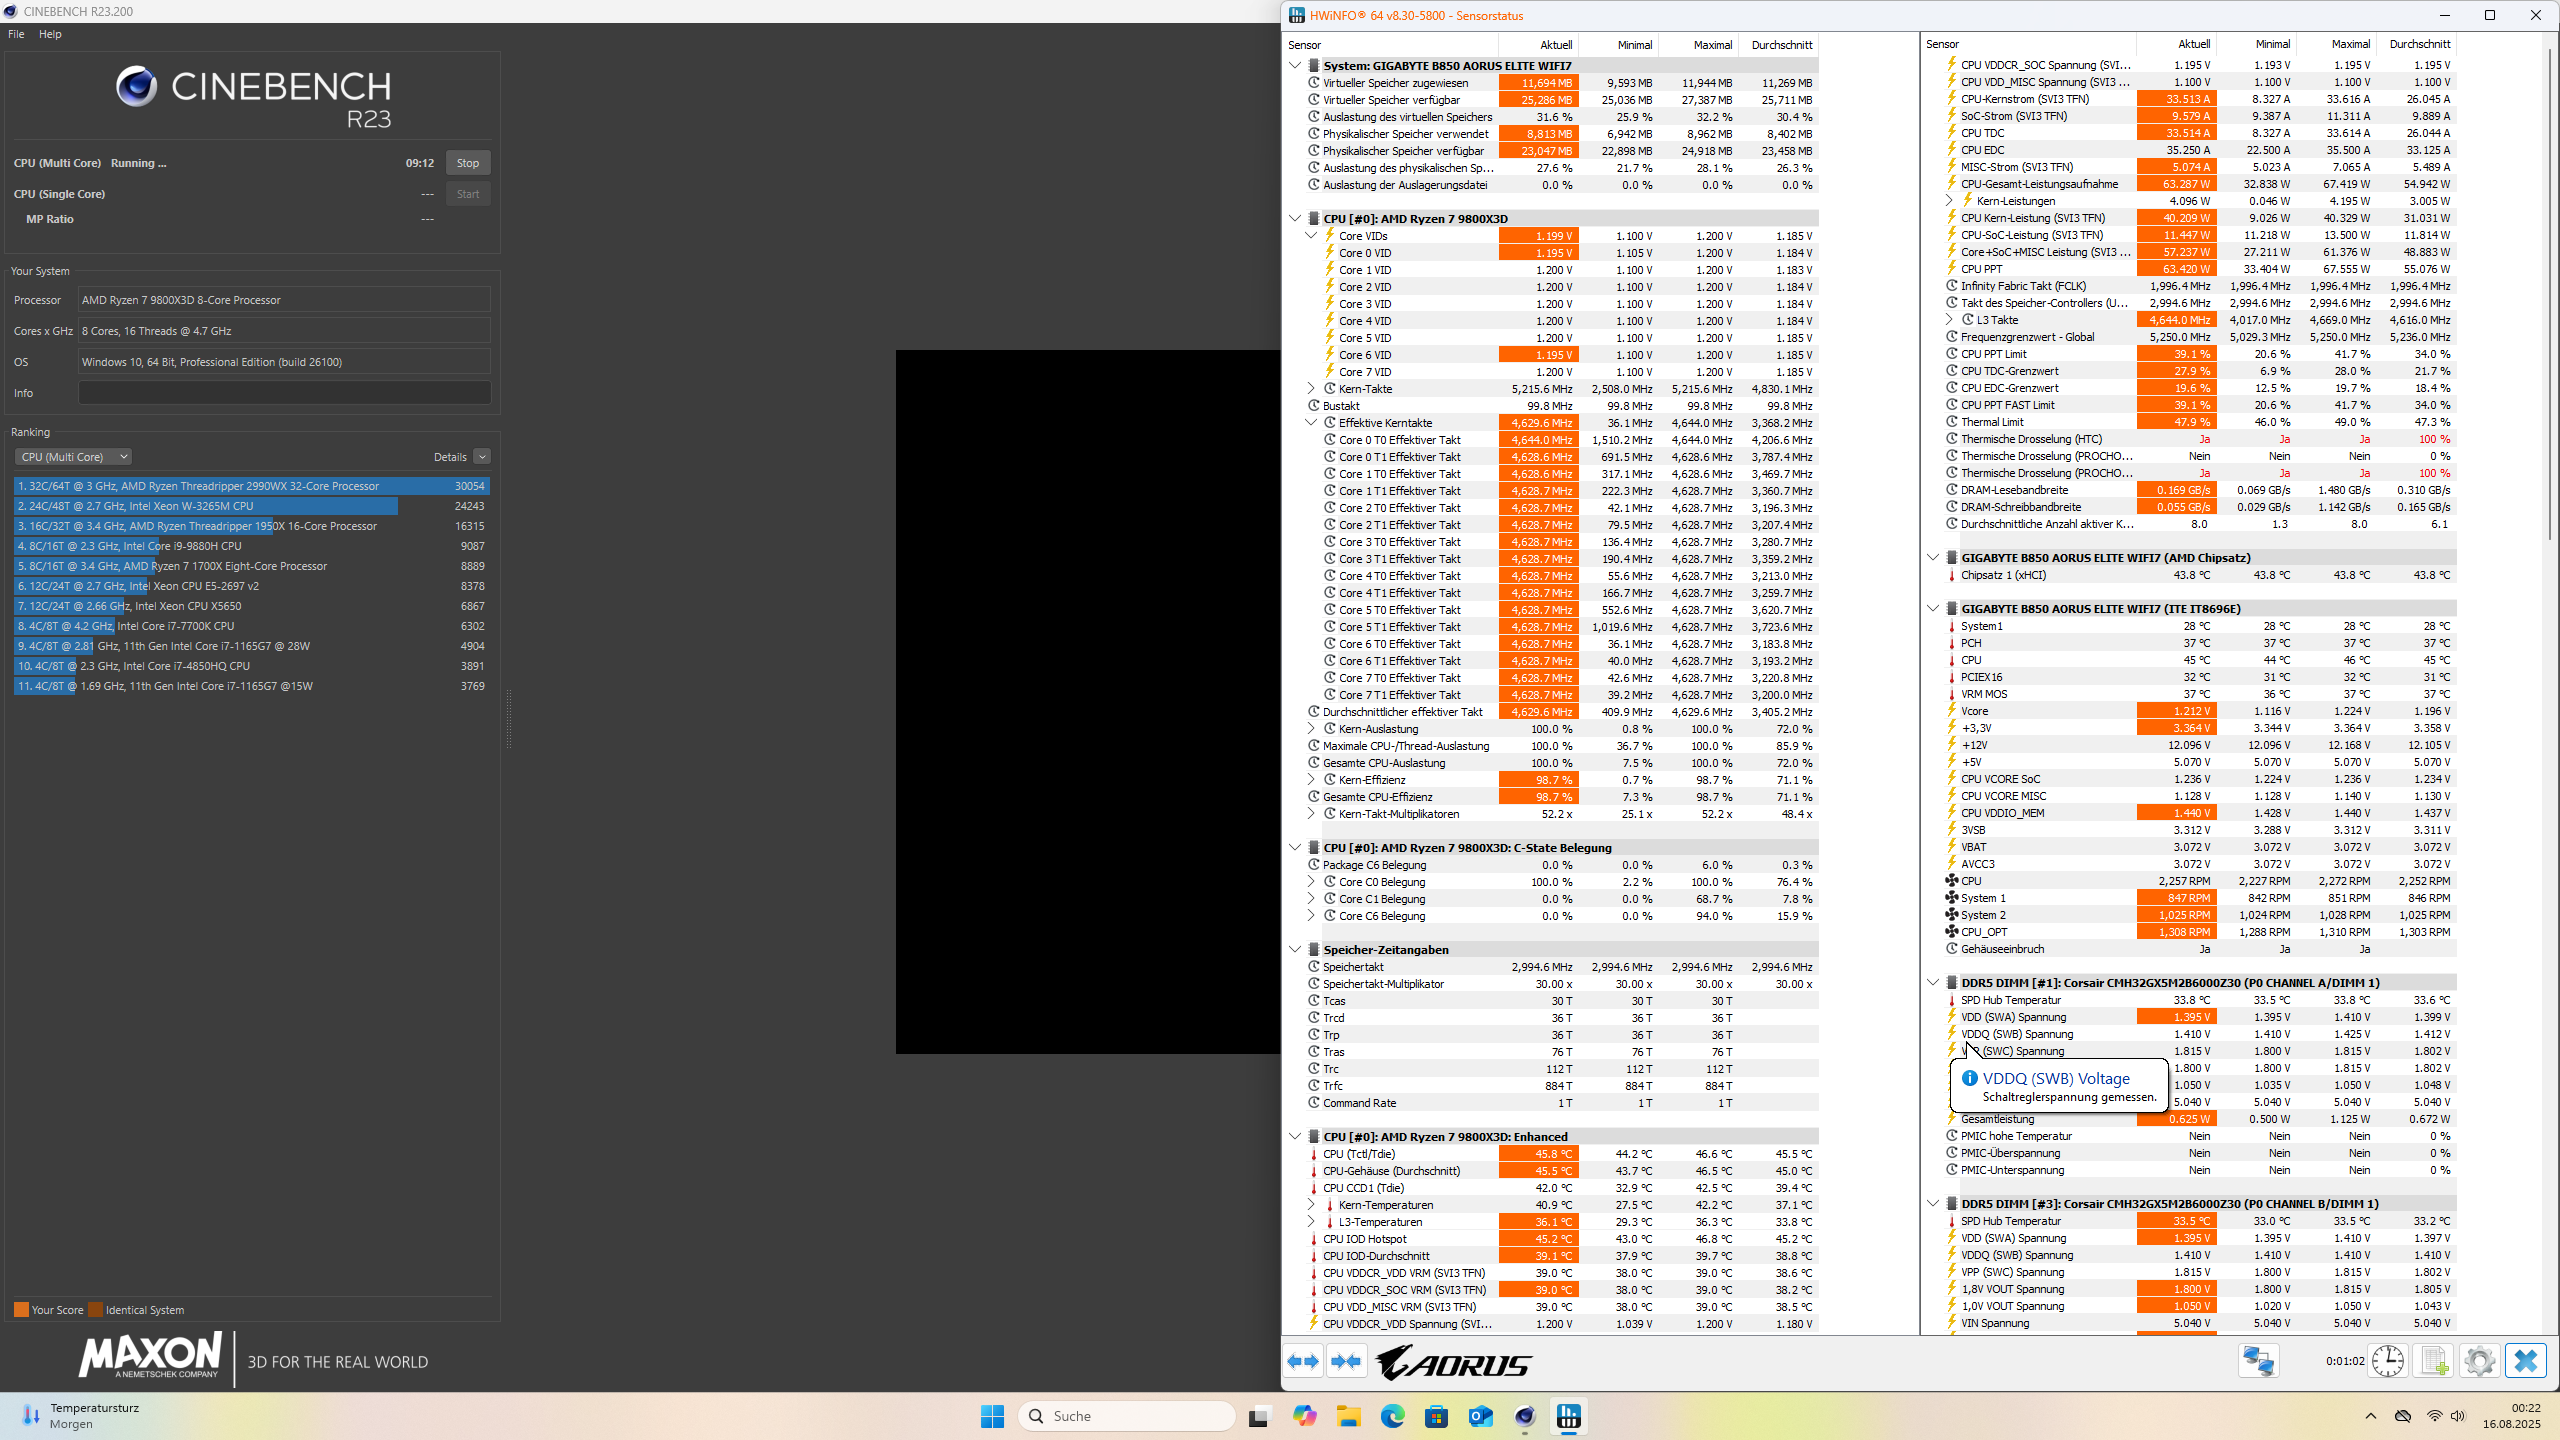Open the CPU (Multi Core) ranking dropdown
Screen dimensions: 2560x1440
pos(73,457)
